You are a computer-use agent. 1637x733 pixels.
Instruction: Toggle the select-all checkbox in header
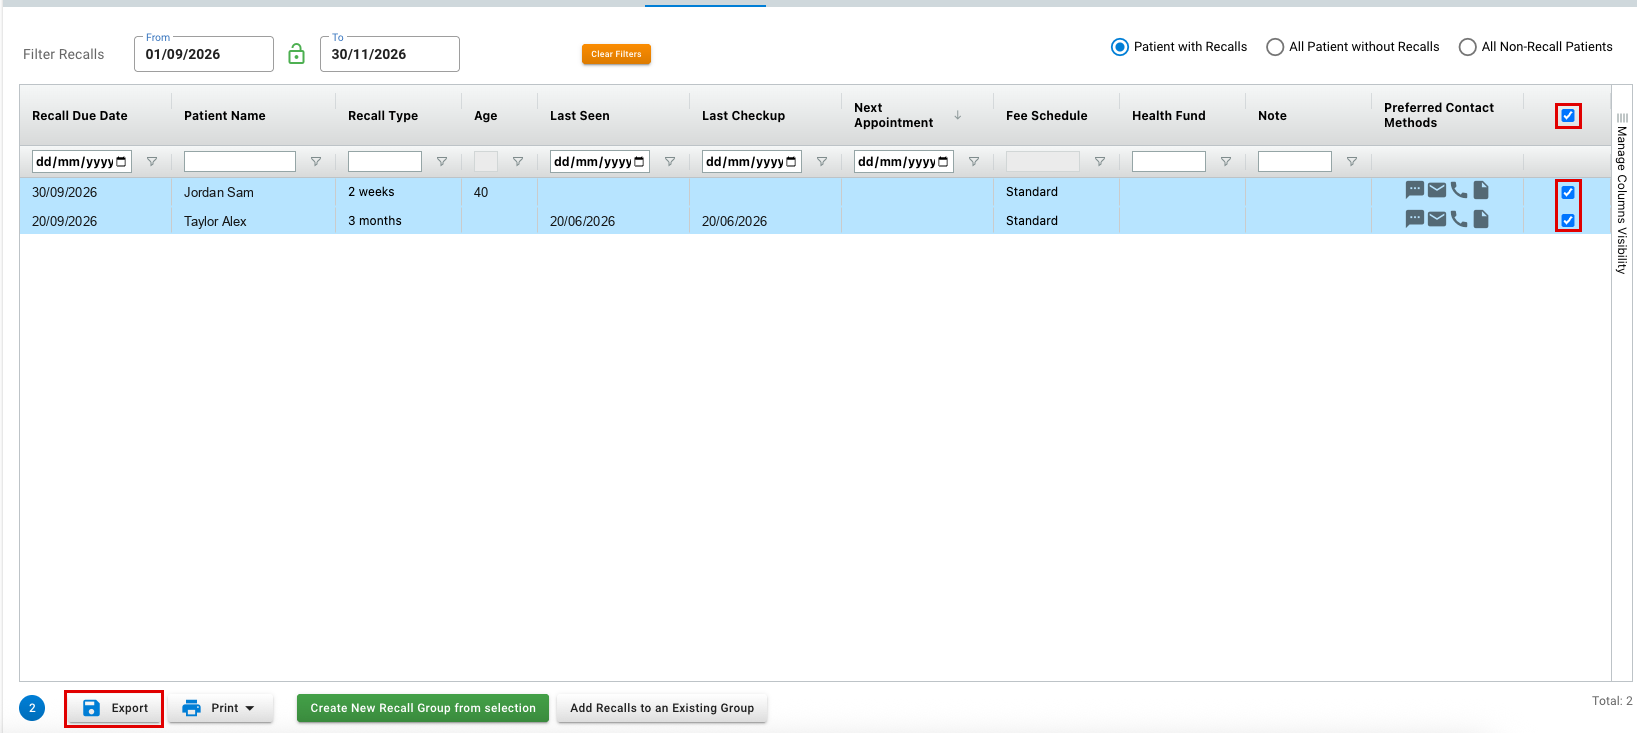coord(1568,116)
